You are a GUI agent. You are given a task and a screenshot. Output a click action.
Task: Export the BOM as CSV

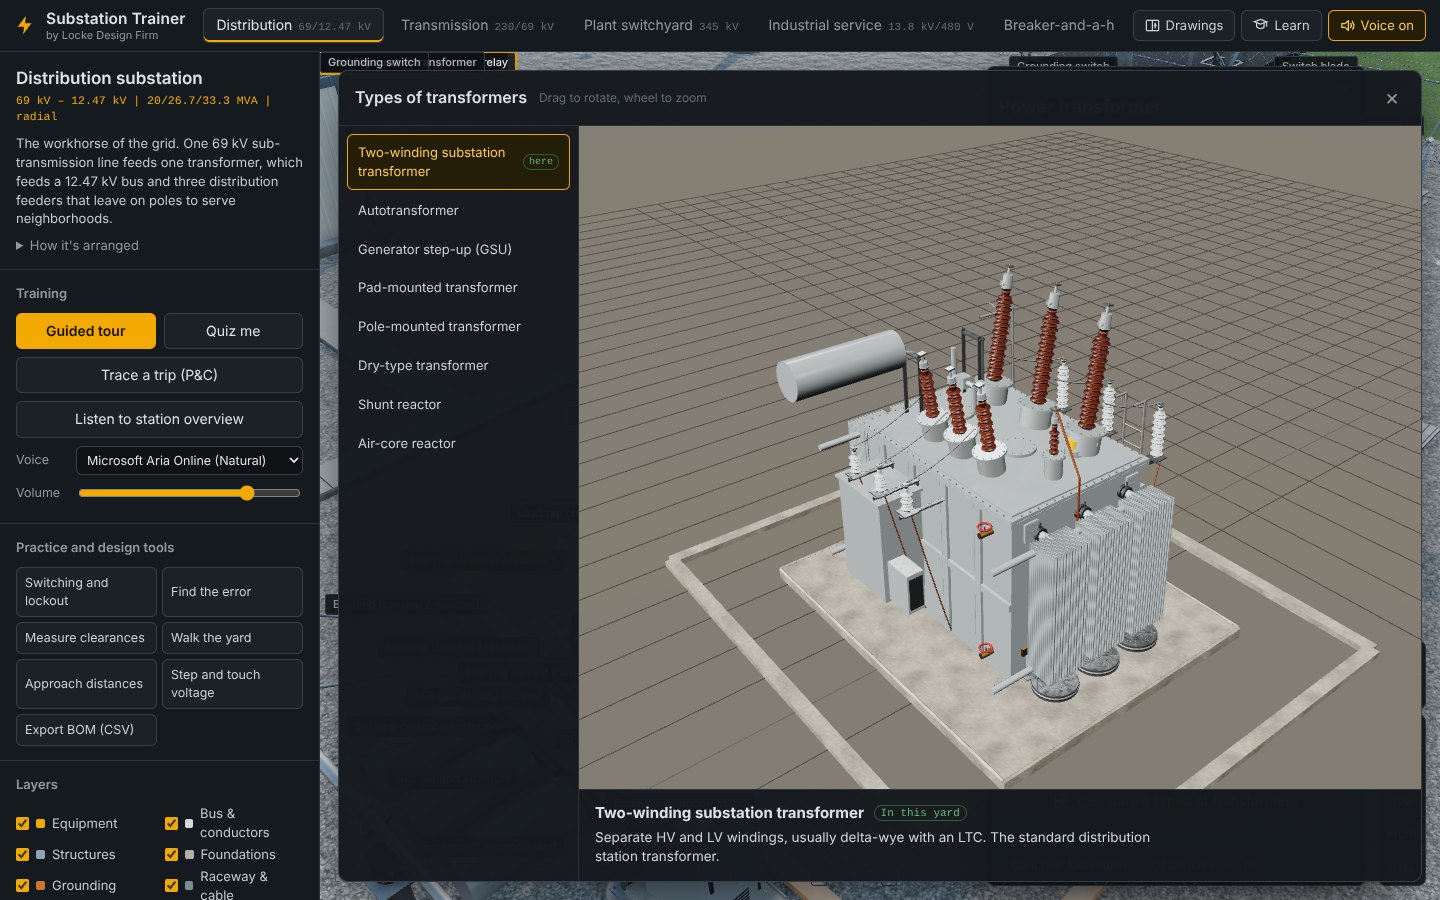[86, 730]
